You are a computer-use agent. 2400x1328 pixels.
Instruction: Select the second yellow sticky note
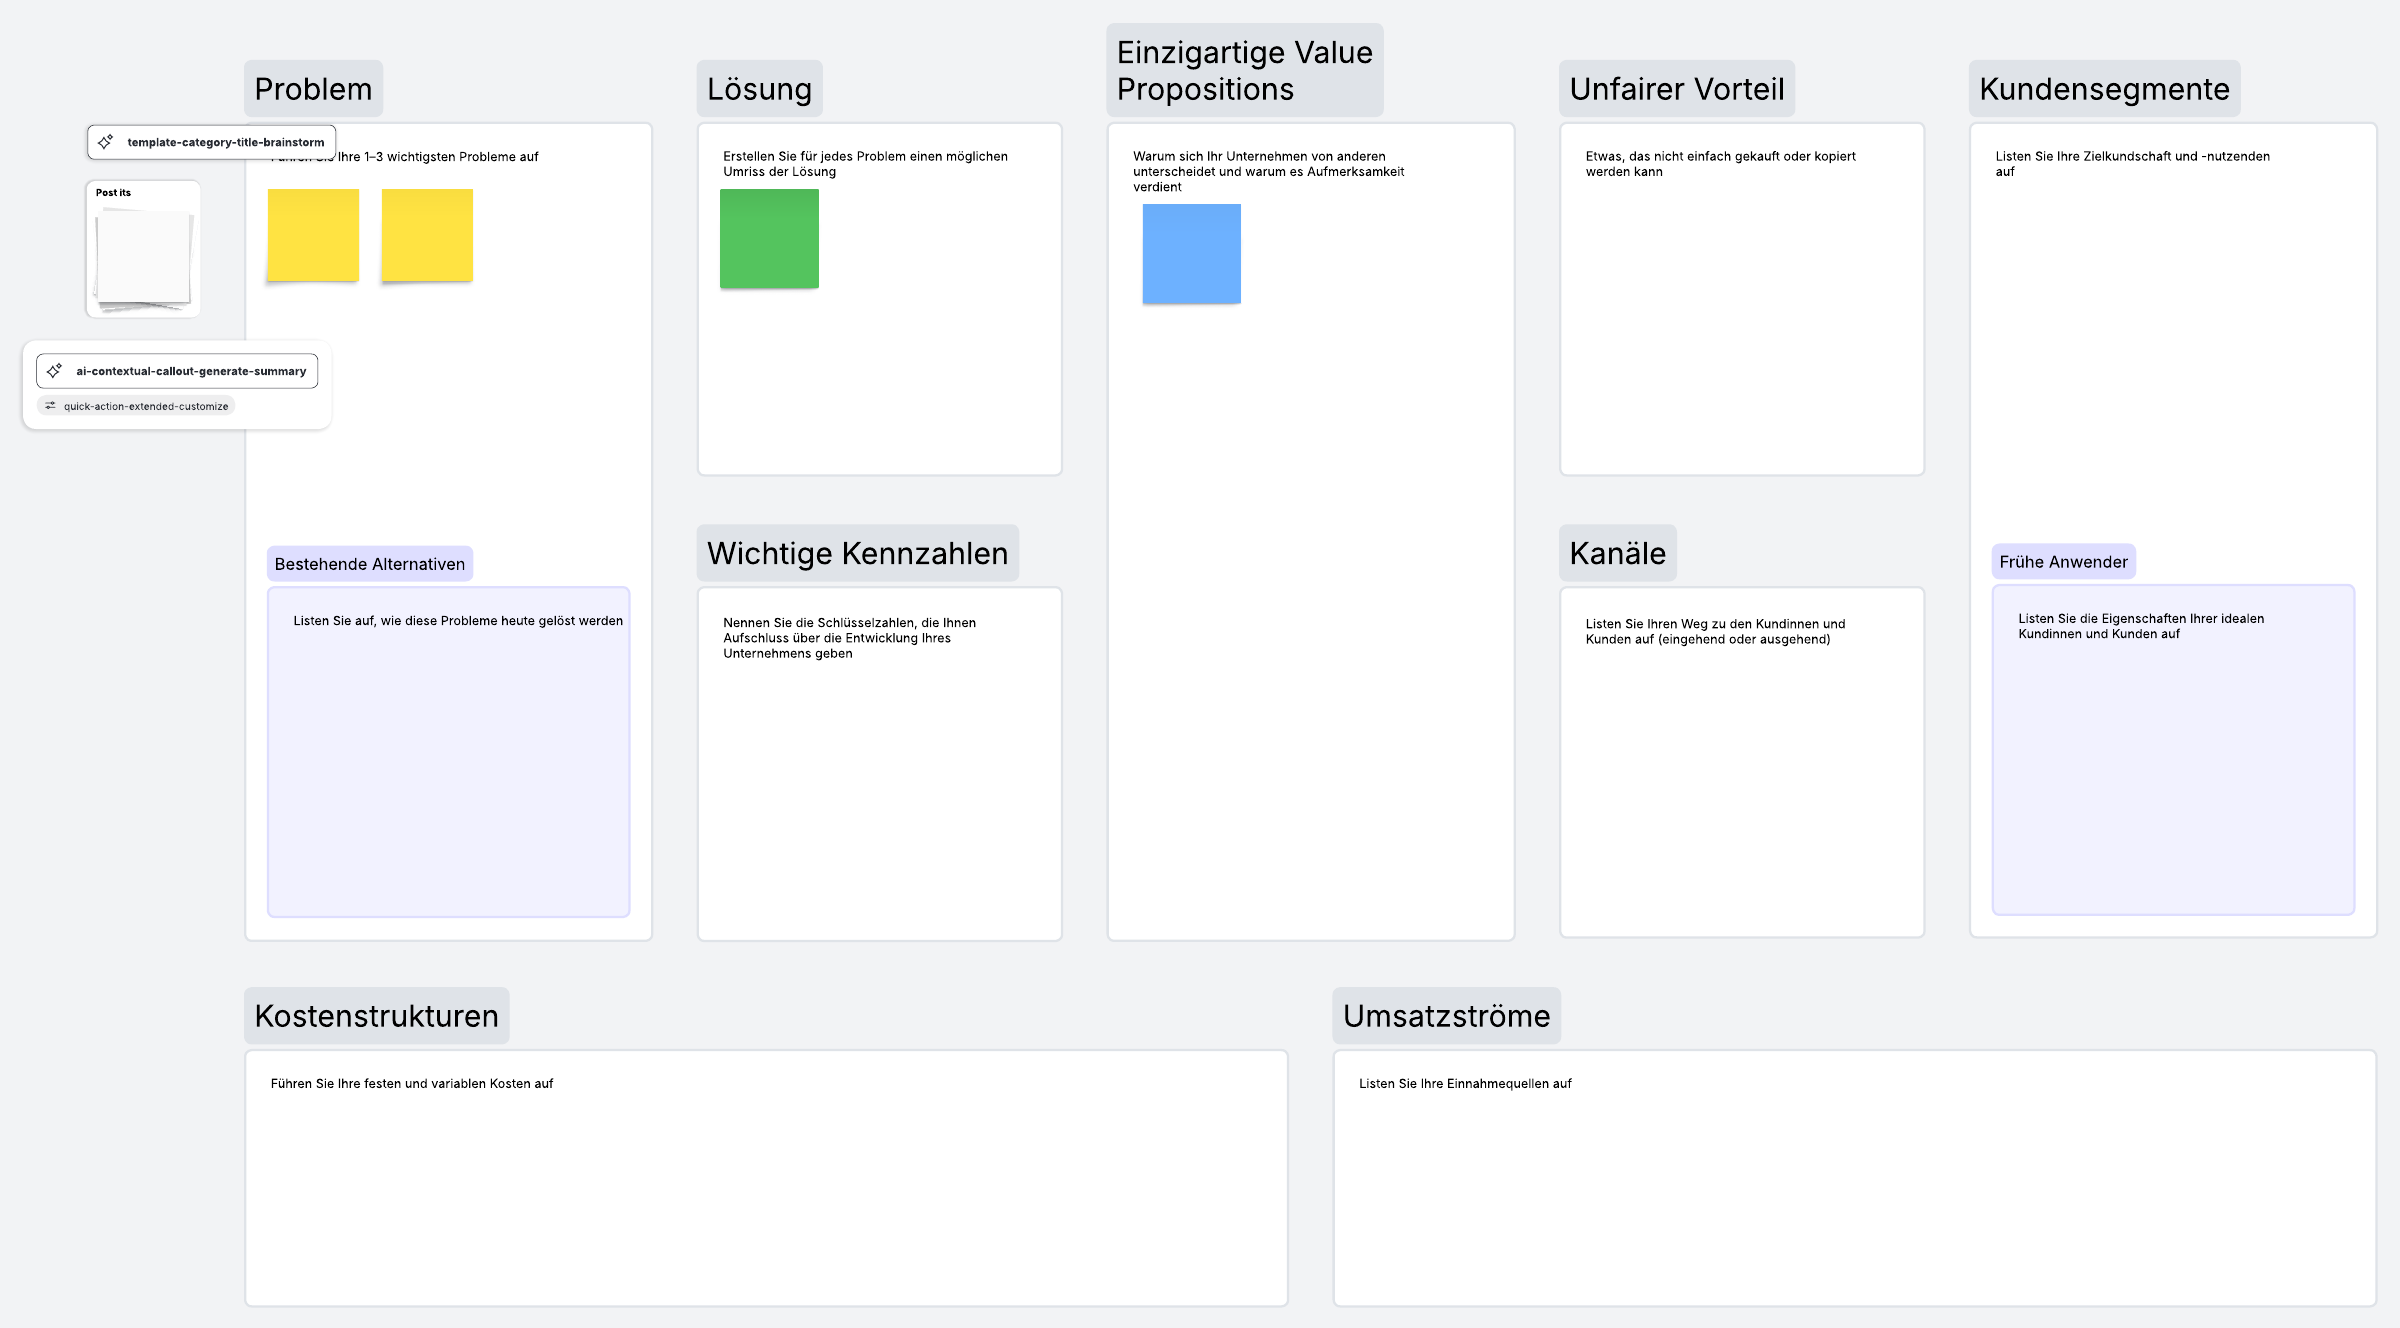[427, 235]
